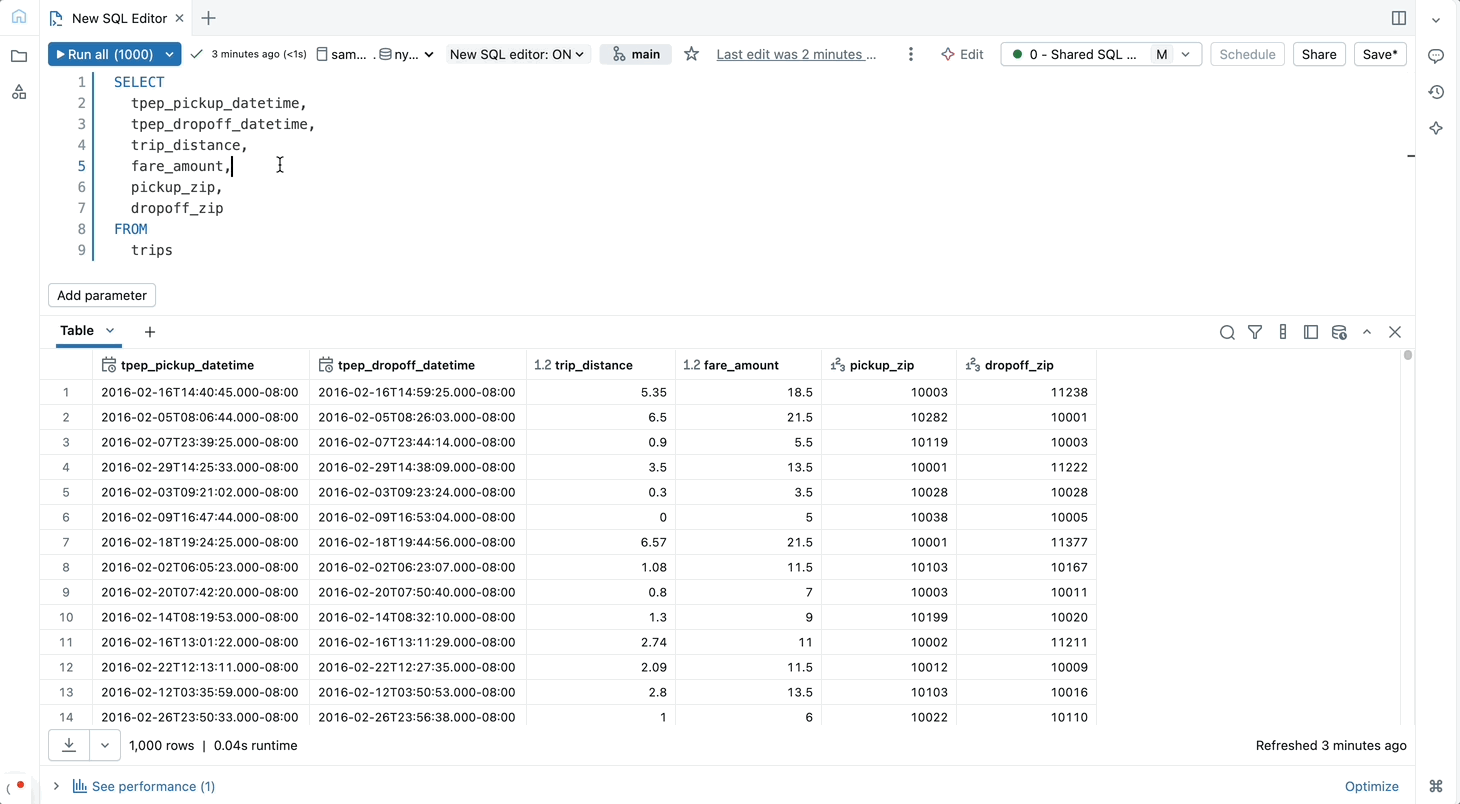The image size is (1460, 804).
Task: Open the kebab menu beside last edit
Action: click(910, 54)
